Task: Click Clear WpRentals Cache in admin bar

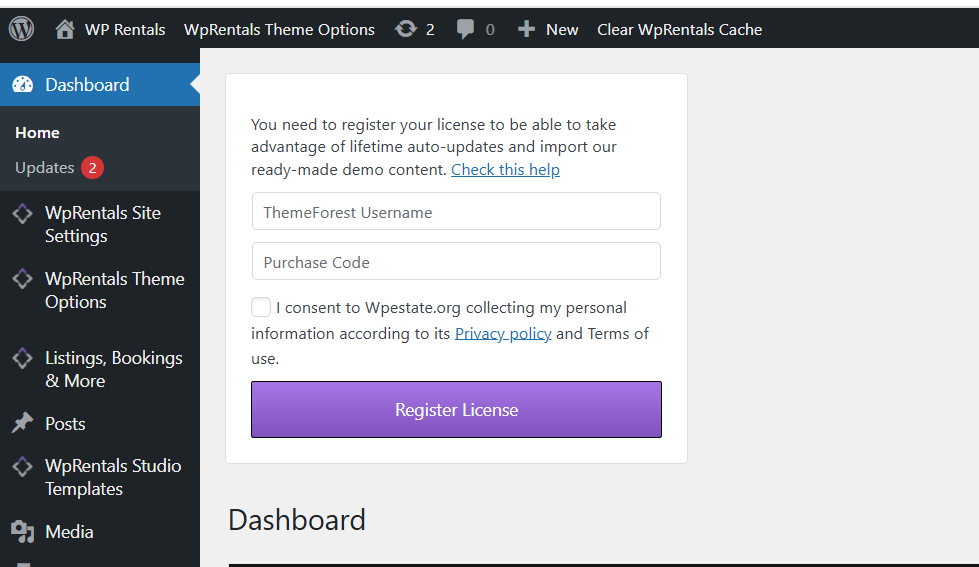Action: point(679,29)
